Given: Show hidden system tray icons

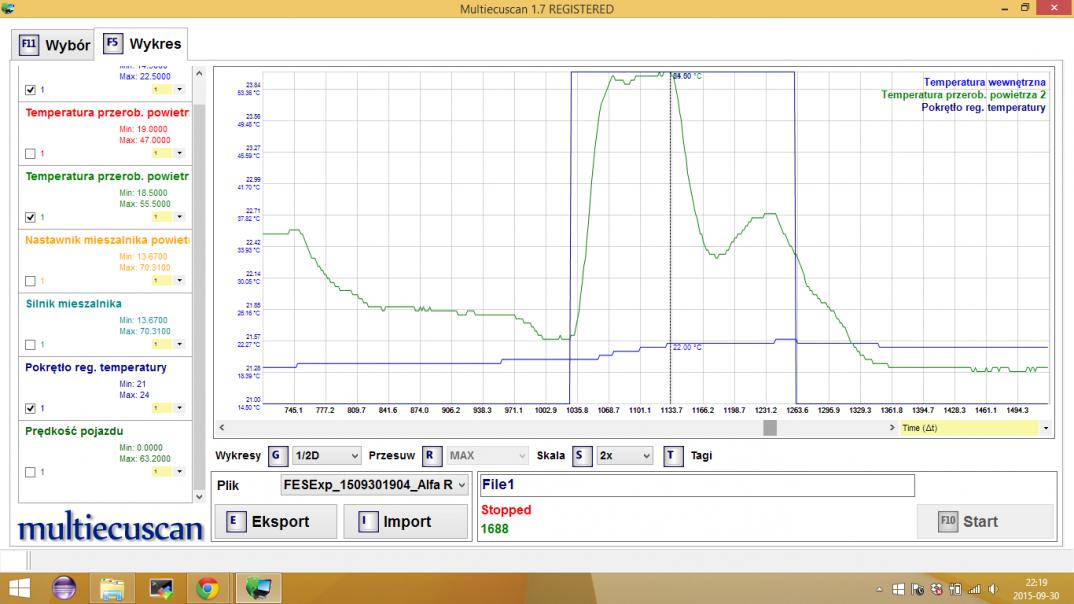Looking at the screenshot, I should tap(879, 590).
